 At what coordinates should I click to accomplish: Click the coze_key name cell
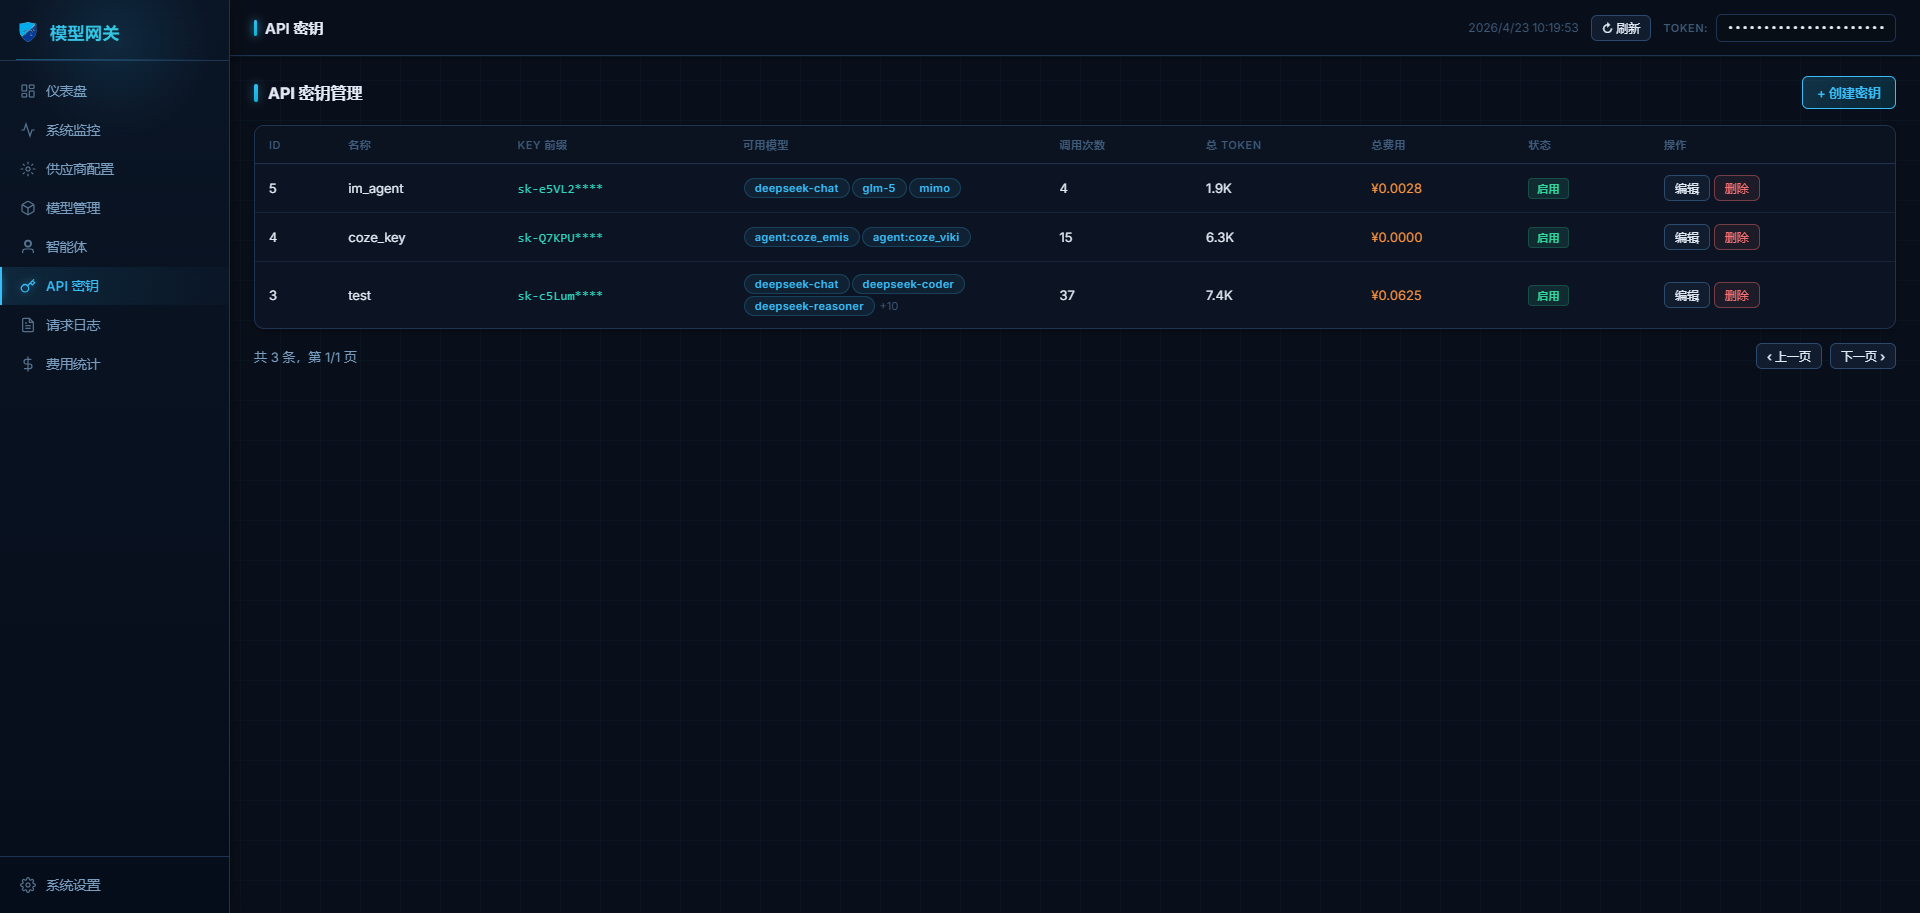tap(377, 237)
